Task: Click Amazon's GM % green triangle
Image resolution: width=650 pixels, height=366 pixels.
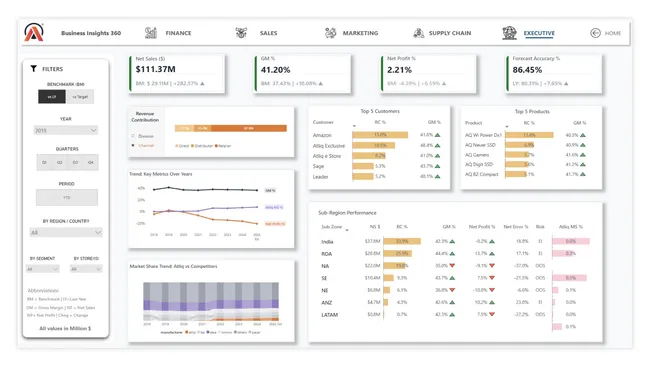Action: [437, 135]
